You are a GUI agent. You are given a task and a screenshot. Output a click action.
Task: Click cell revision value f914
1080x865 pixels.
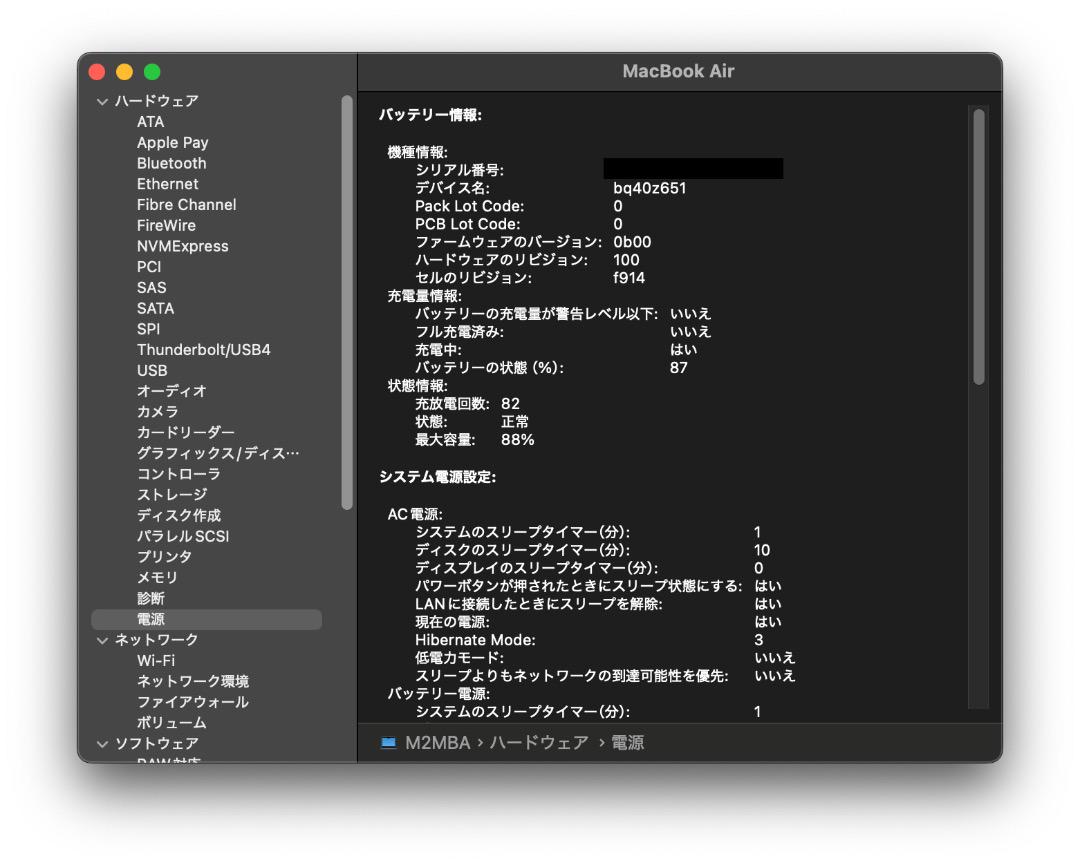pos(629,278)
